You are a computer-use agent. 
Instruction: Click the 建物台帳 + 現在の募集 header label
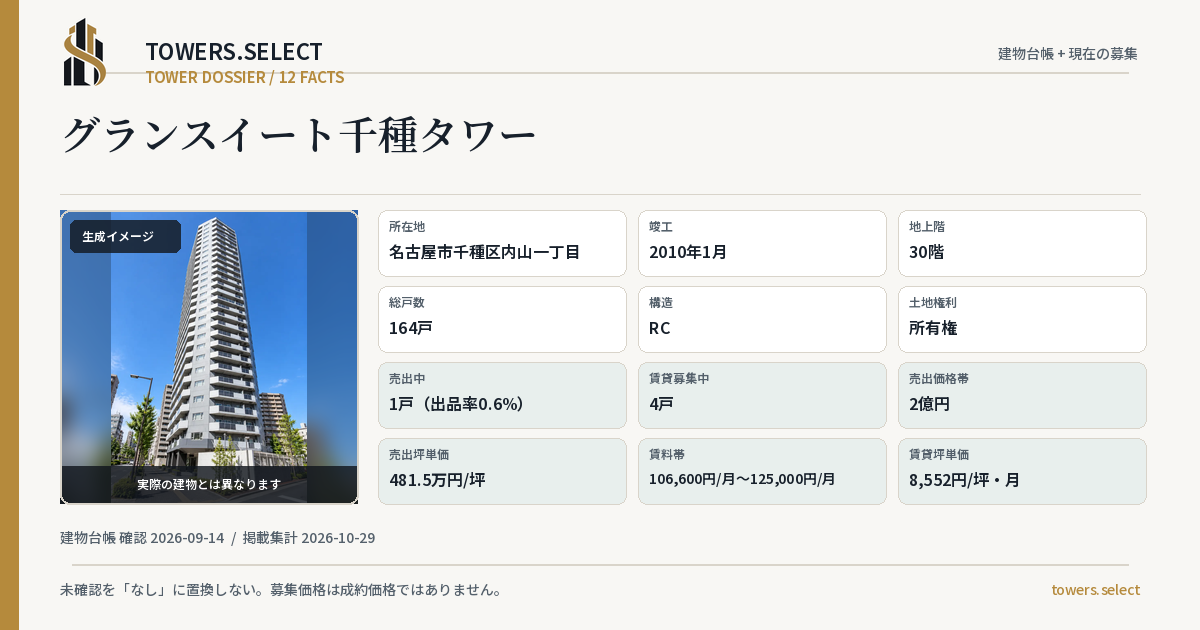[1068, 54]
